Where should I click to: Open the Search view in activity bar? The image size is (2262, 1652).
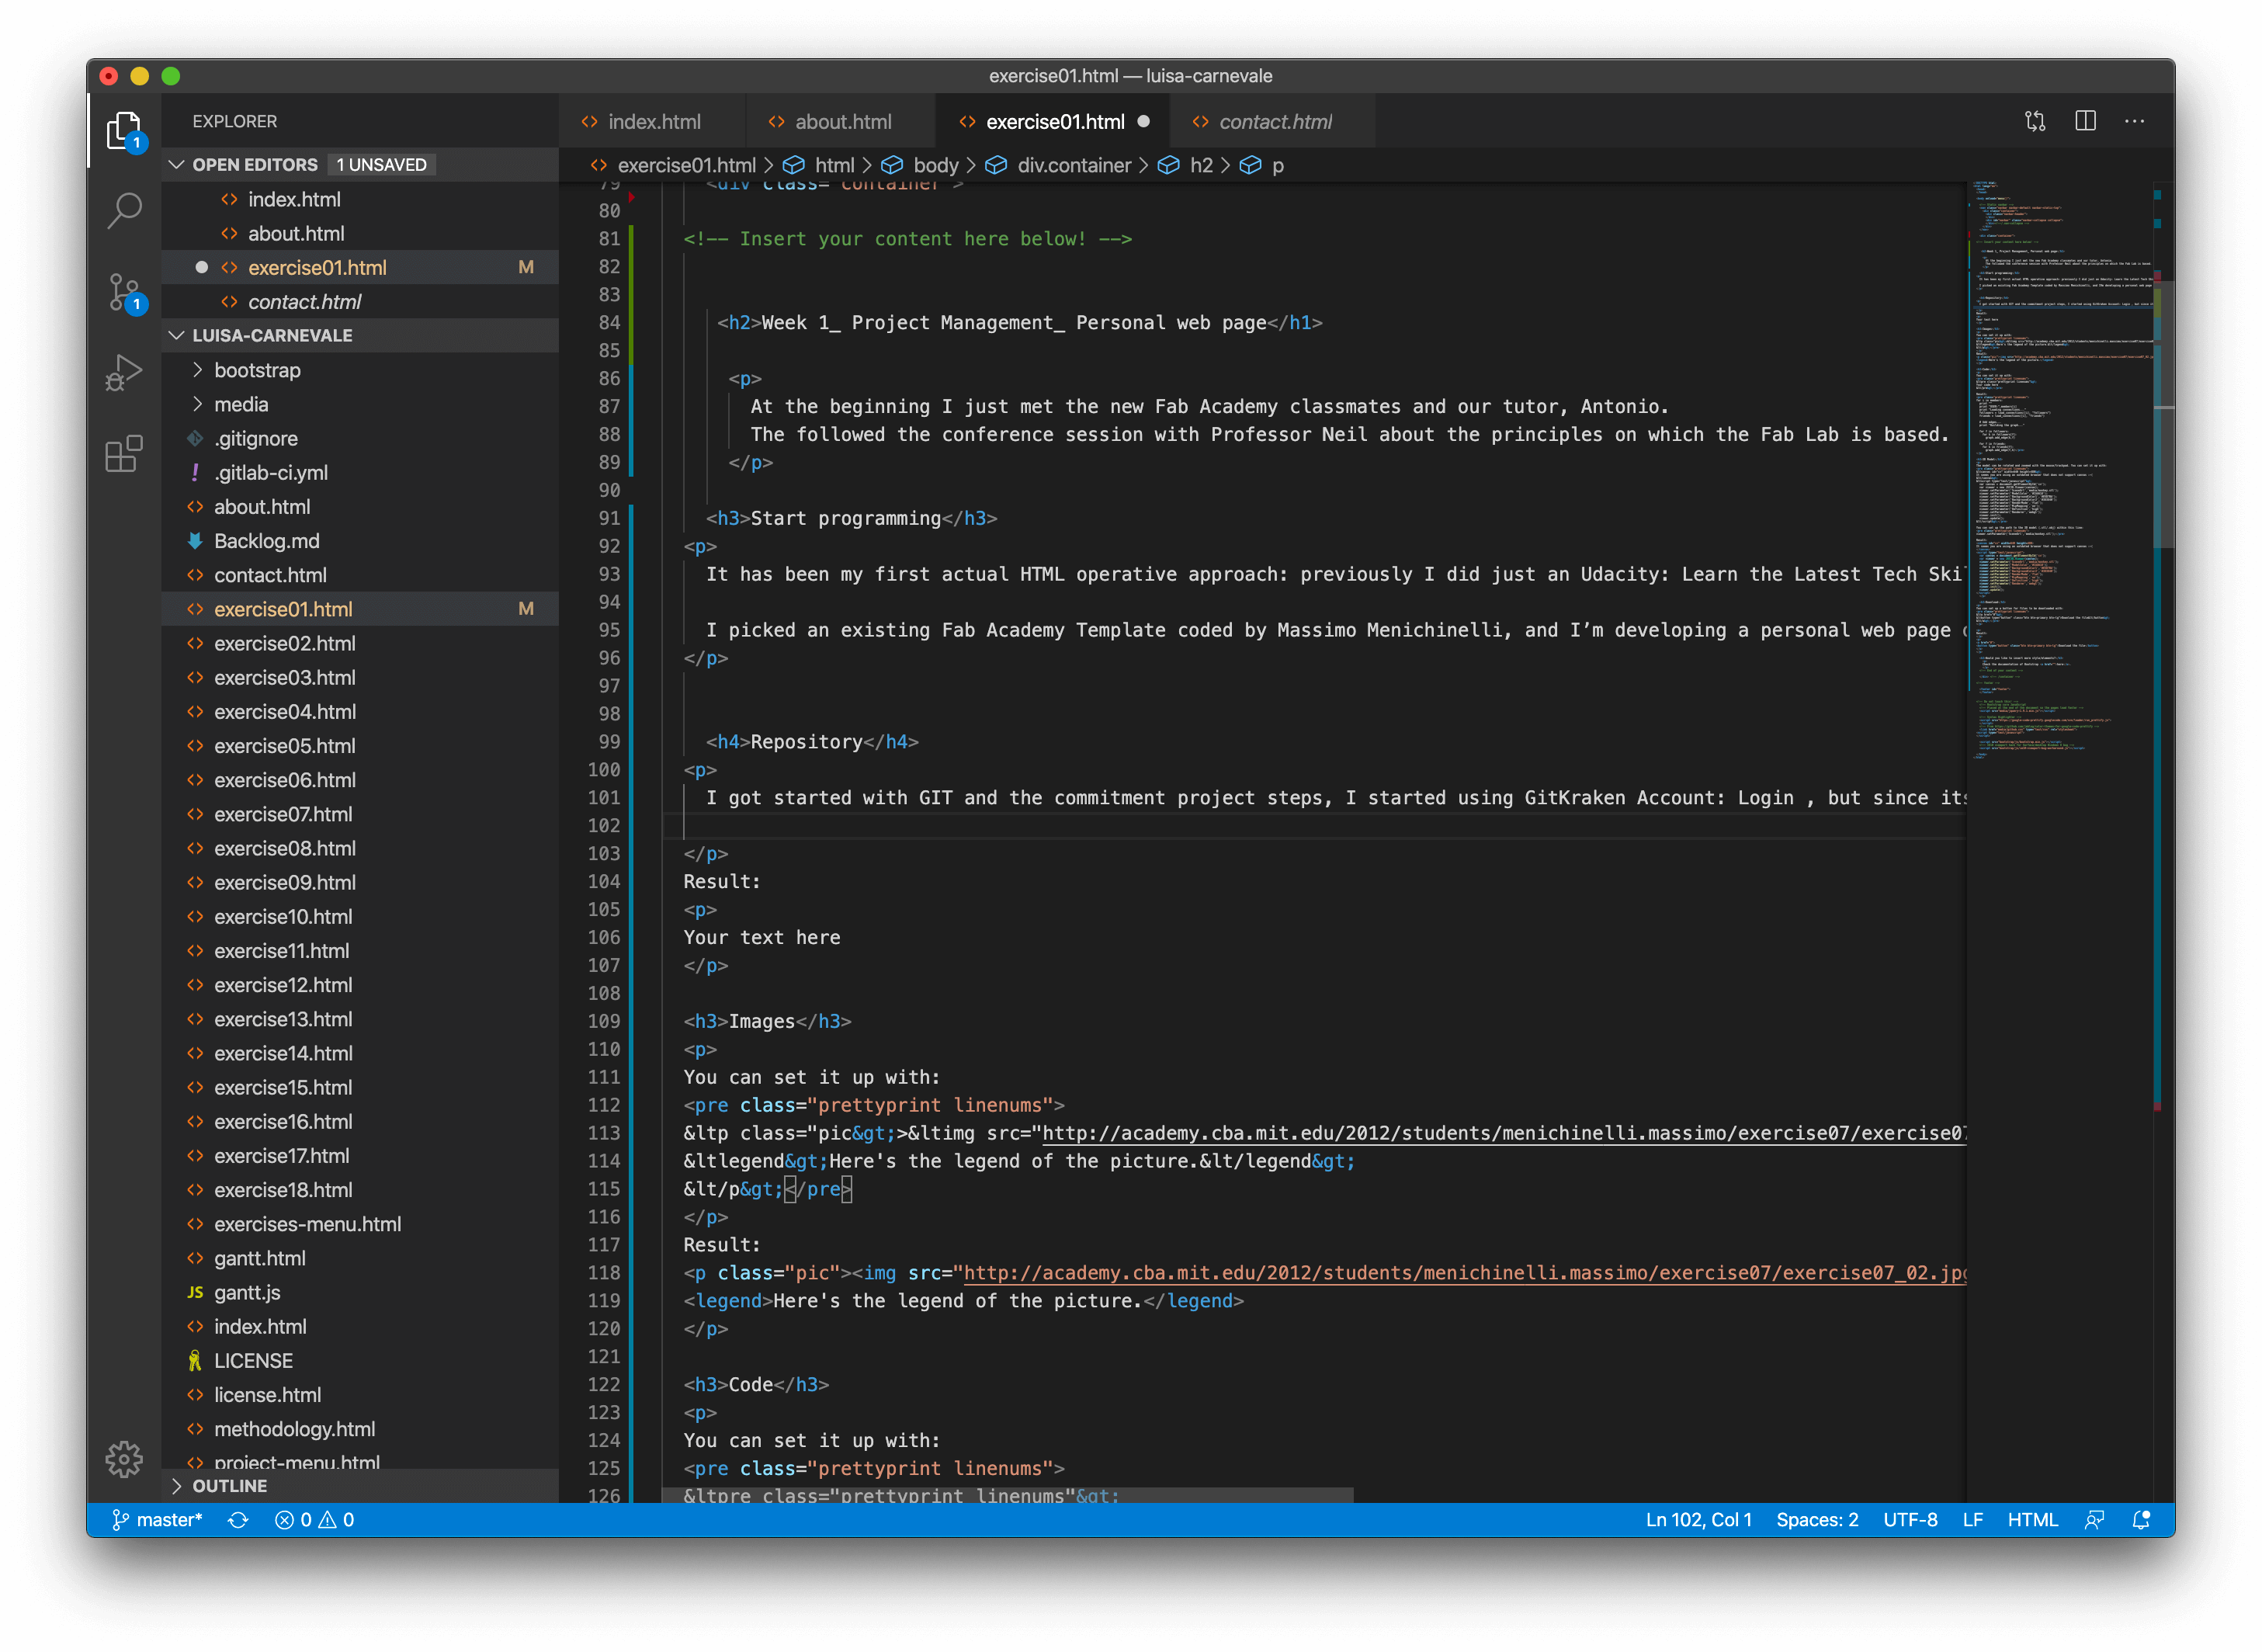pyautogui.click(x=124, y=210)
